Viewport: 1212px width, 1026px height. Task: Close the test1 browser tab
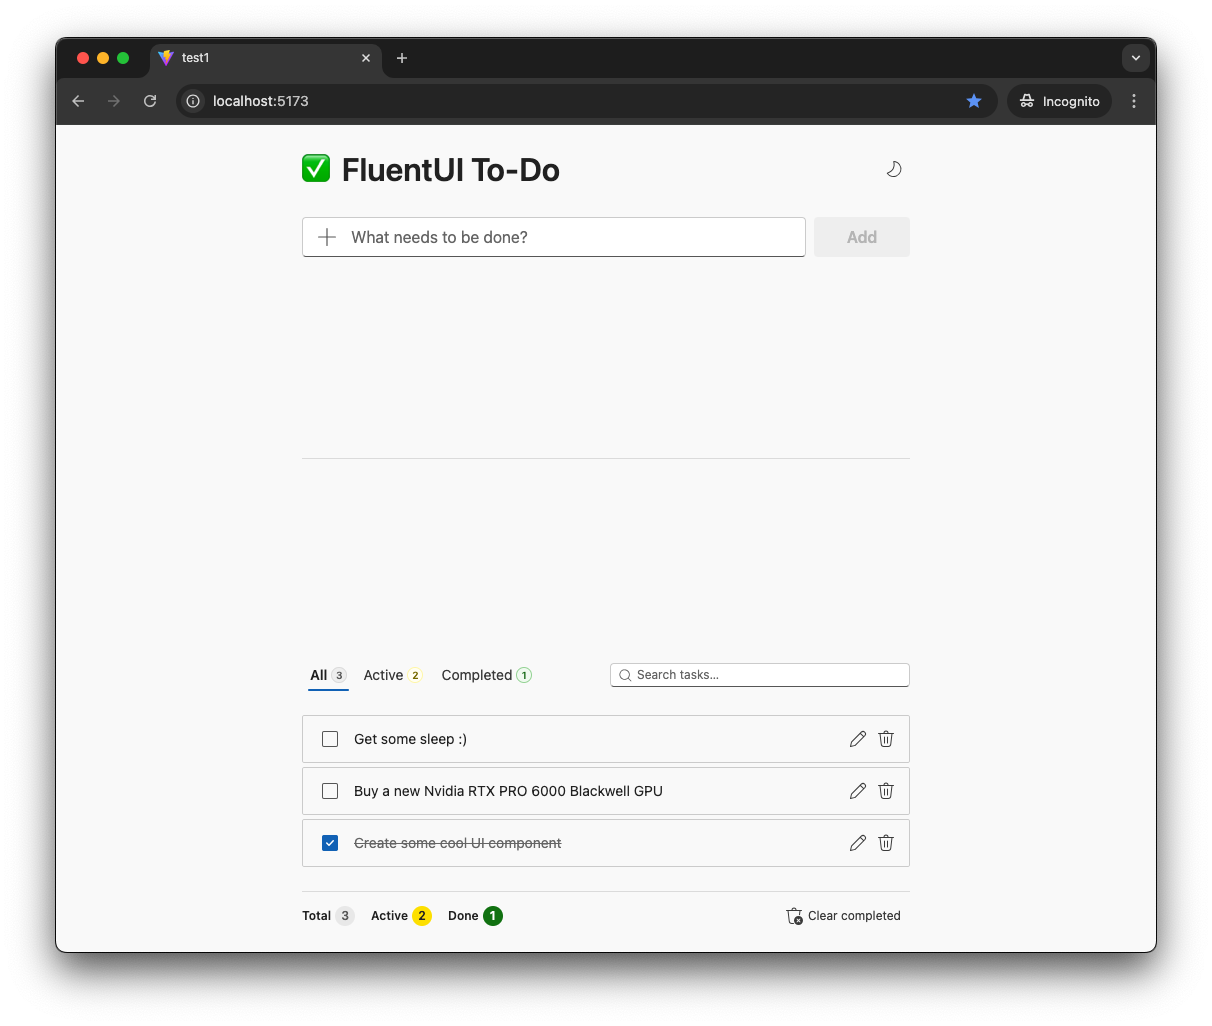366,58
